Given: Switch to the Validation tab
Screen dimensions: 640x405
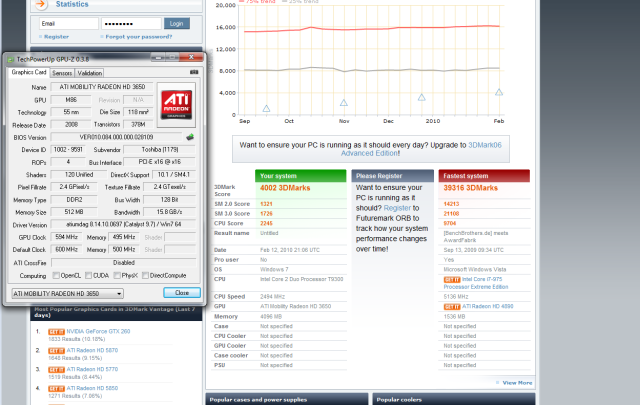Looking at the screenshot, I should 89,73.
